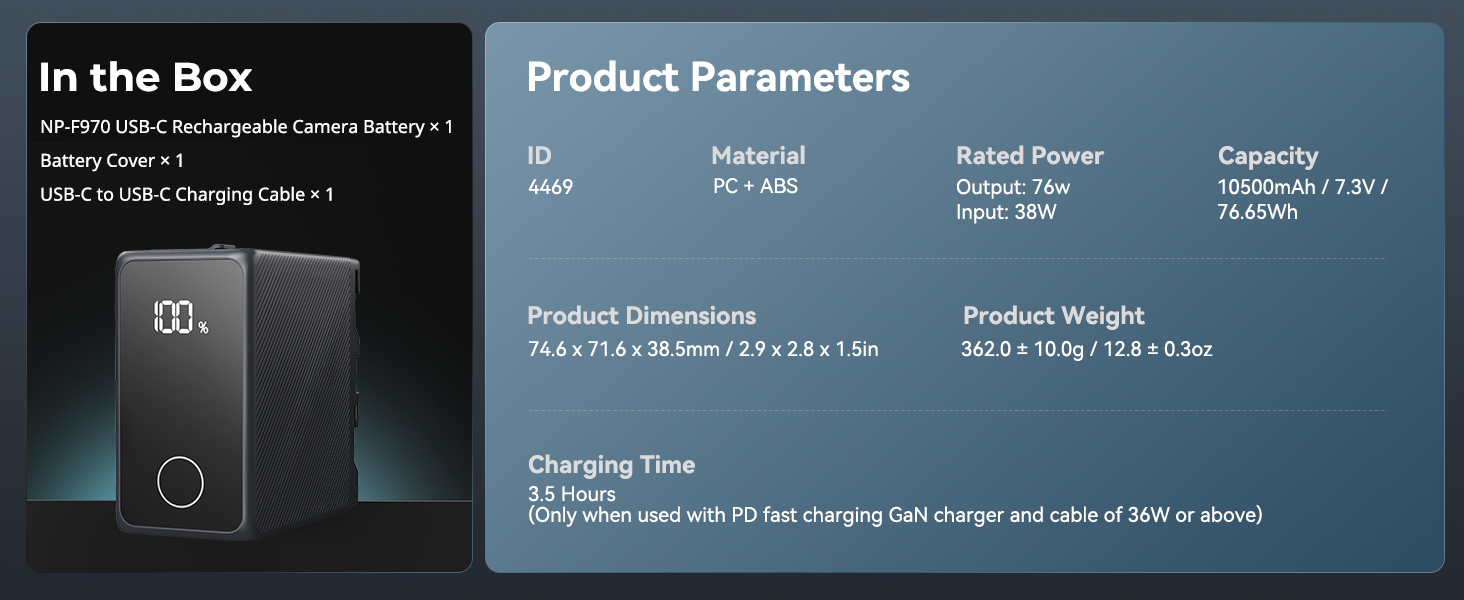1464x600 pixels.
Task: Select the "PC + ABS" material value
Action: pos(755,187)
